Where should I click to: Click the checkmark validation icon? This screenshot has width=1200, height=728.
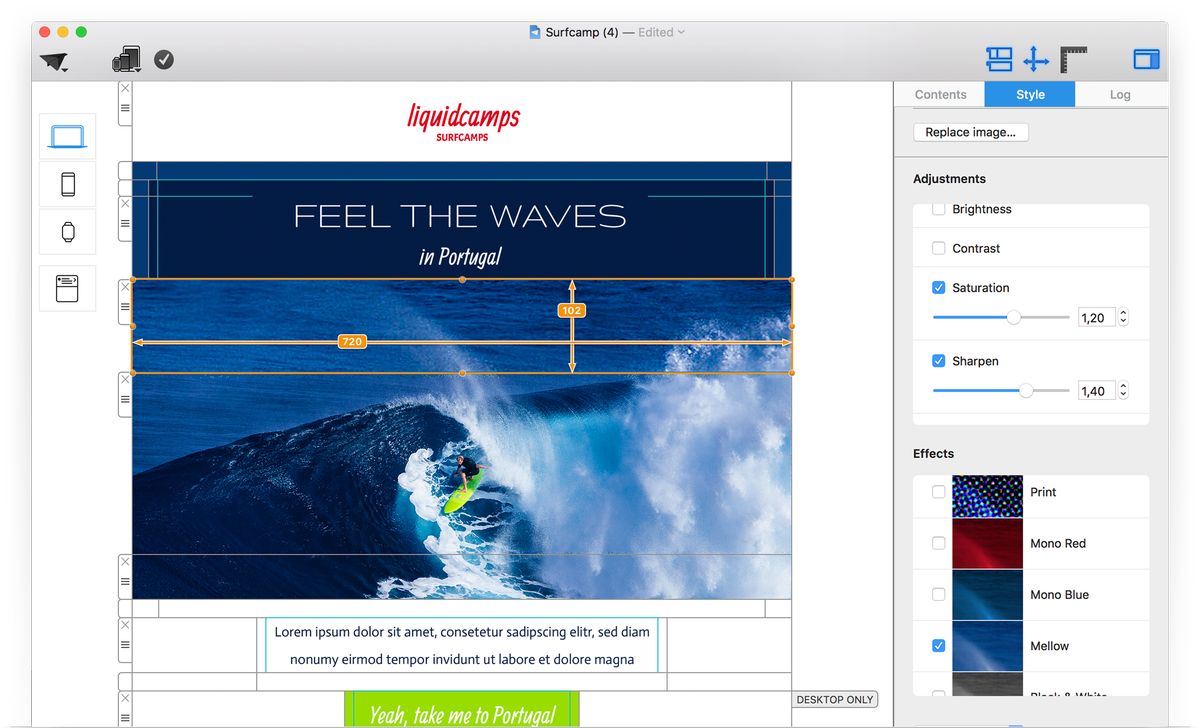click(x=164, y=59)
